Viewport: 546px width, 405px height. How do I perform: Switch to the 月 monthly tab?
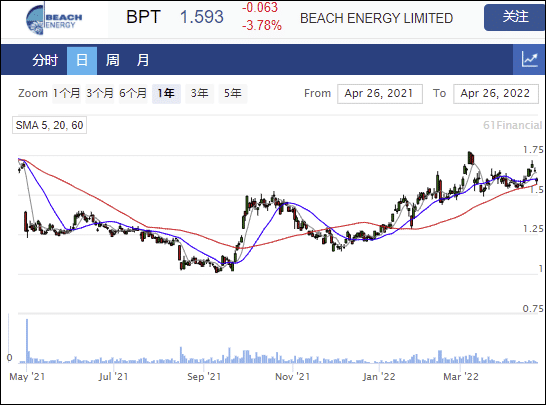point(142,60)
